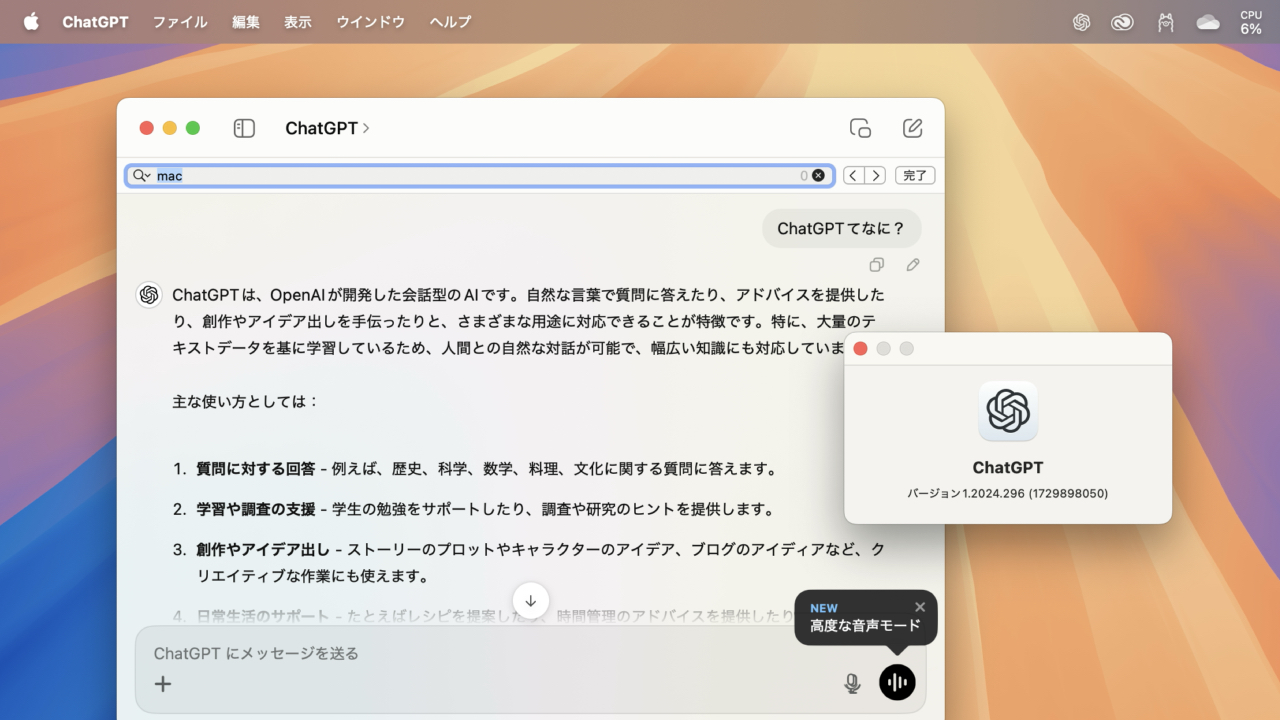Open the ウインドウ menu

(x=371, y=21)
